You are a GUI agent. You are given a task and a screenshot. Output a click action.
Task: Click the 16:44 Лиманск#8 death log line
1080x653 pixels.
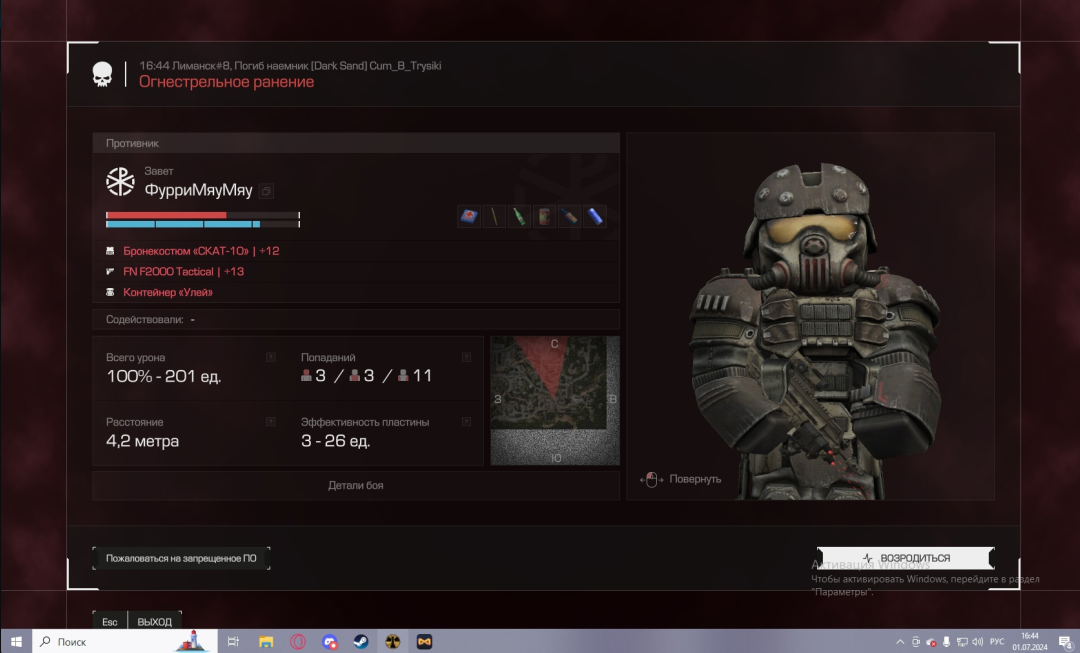[290, 65]
